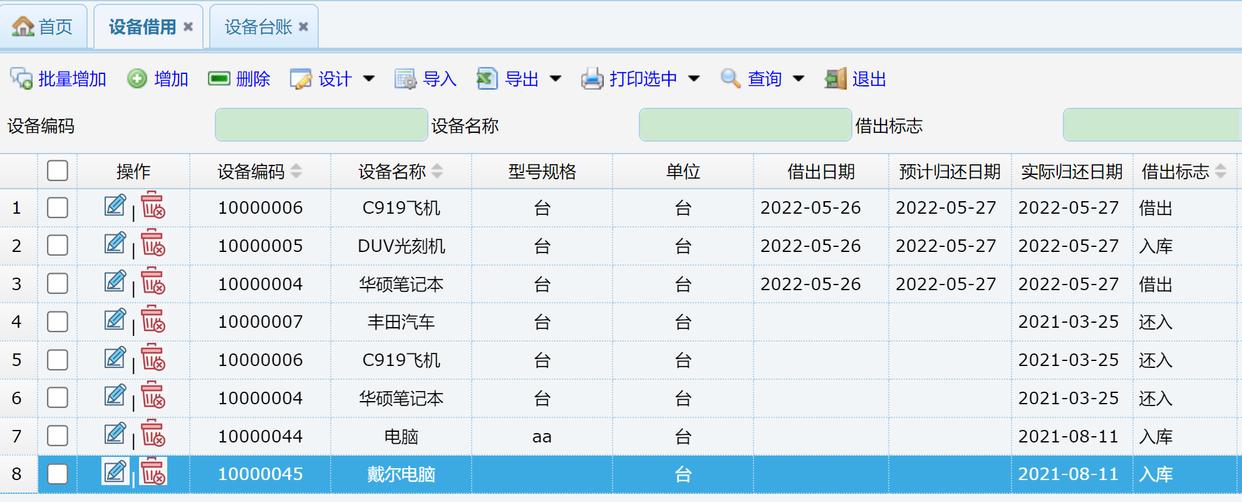Click the 删除 delete toolbar icon
The width and height of the screenshot is (1242, 502).
(x=219, y=79)
